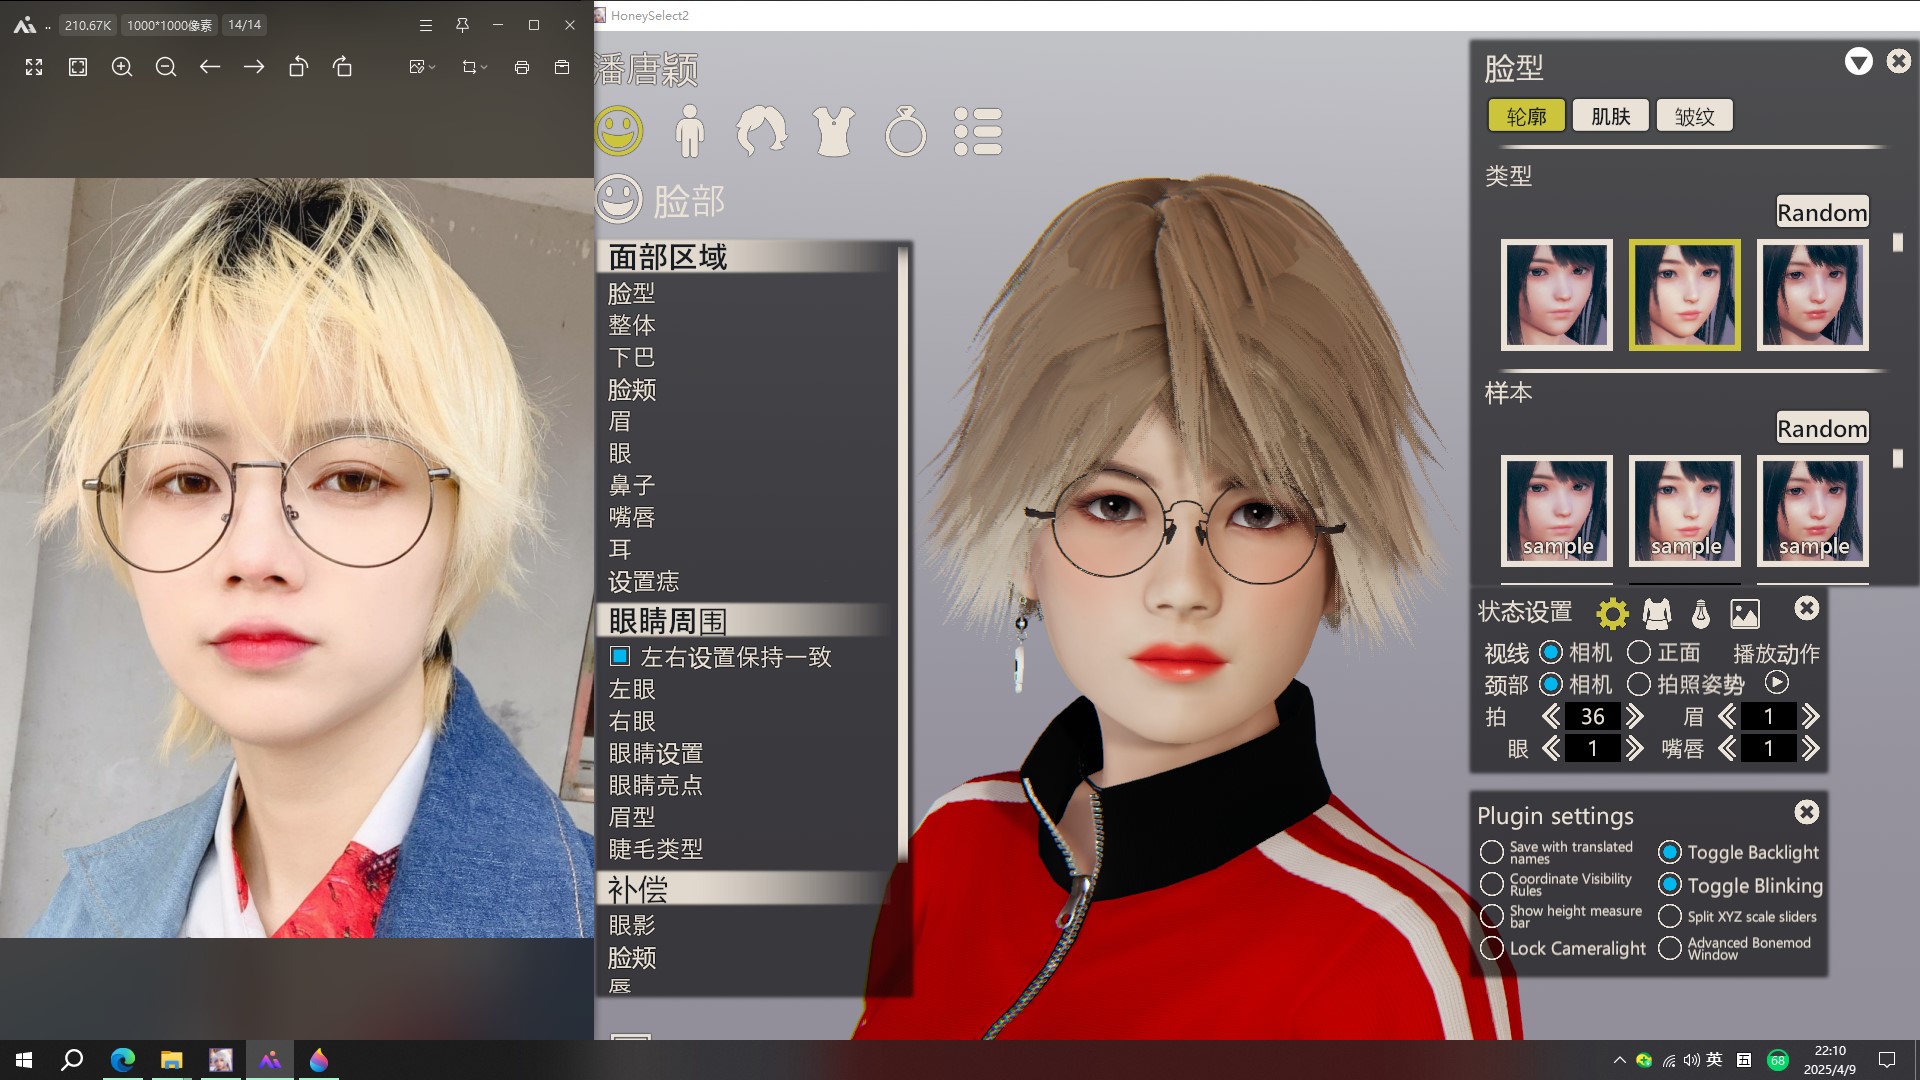Disable Toggle Blinking option
The width and height of the screenshot is (1920, 1080).
(1669, 885)
